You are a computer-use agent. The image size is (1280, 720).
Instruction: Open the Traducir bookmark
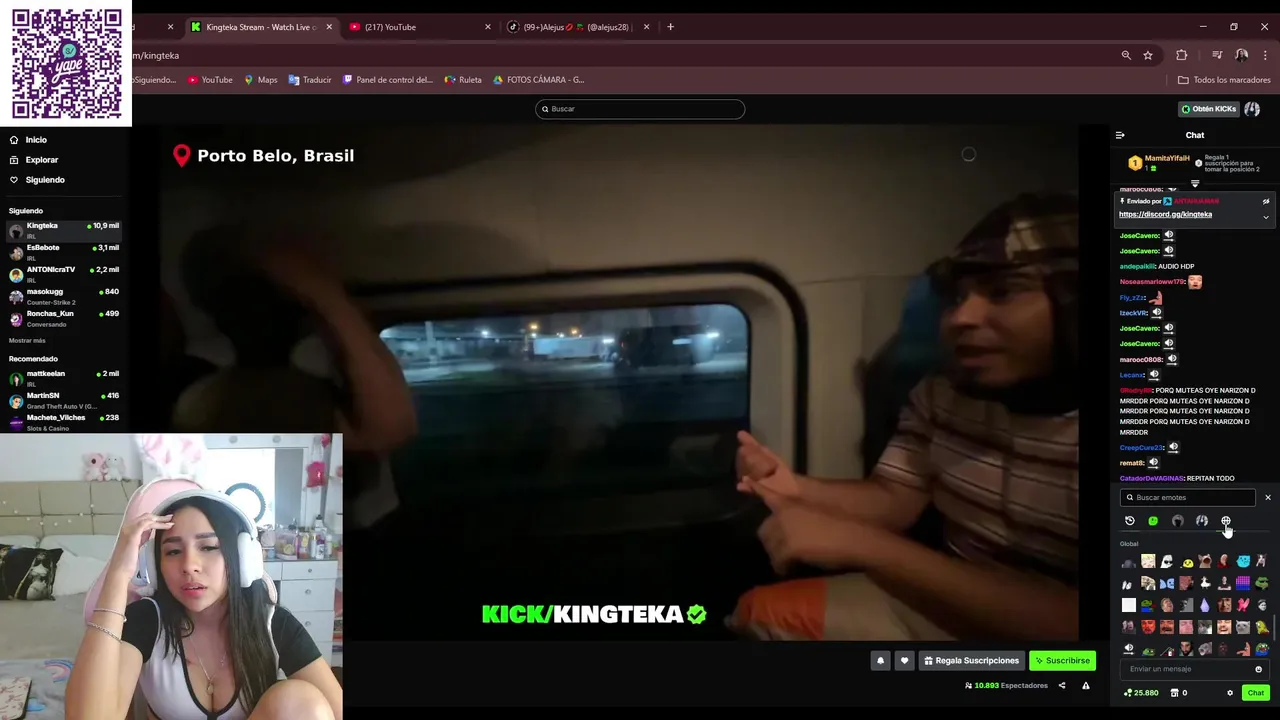click(310, 80)
